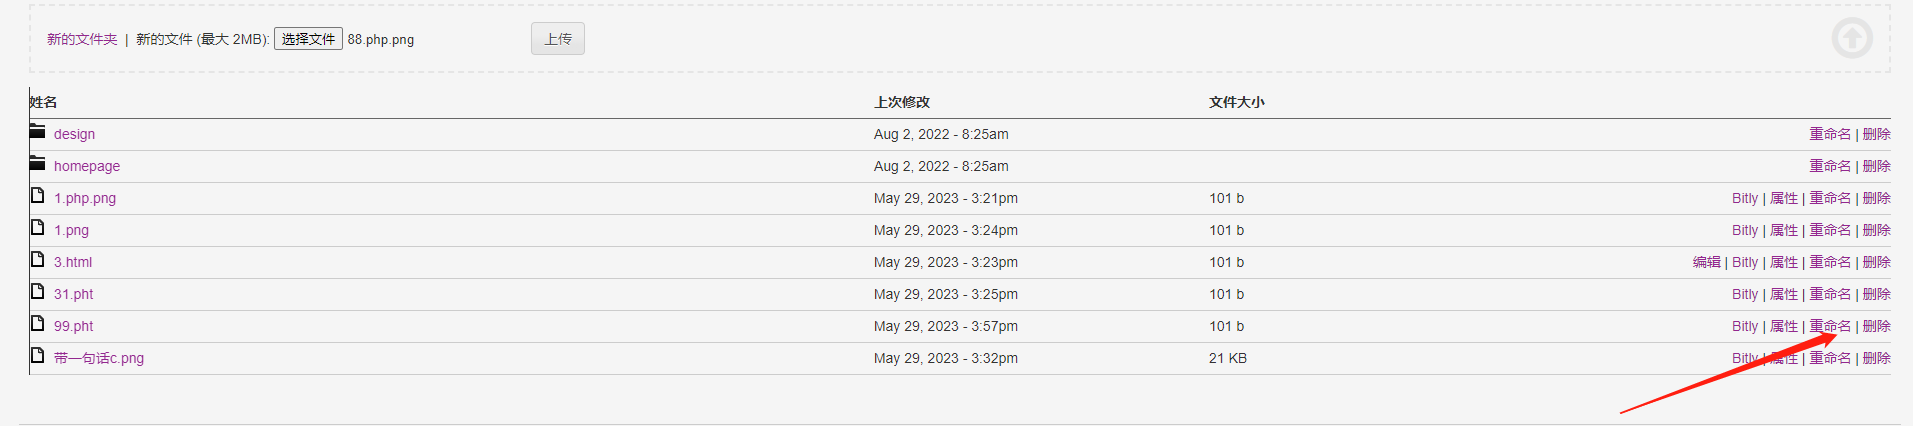Open the 带一句话c.png file link
Screen dimensions: 1913x426
point(99,358)
